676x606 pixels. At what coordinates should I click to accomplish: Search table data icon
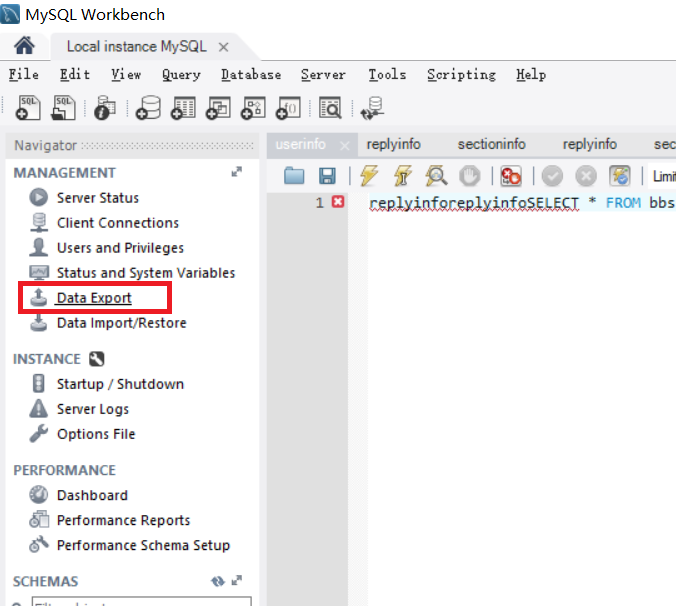pyautogui.click(x=330, y=108)
